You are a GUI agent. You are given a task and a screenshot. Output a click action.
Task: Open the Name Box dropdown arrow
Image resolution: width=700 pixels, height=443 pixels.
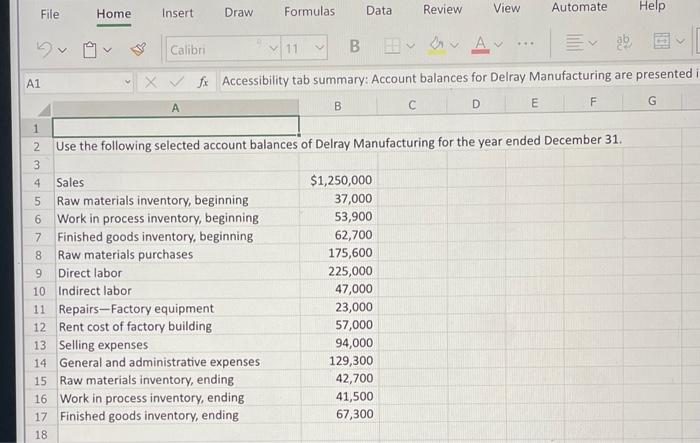[x=127, y=82]
